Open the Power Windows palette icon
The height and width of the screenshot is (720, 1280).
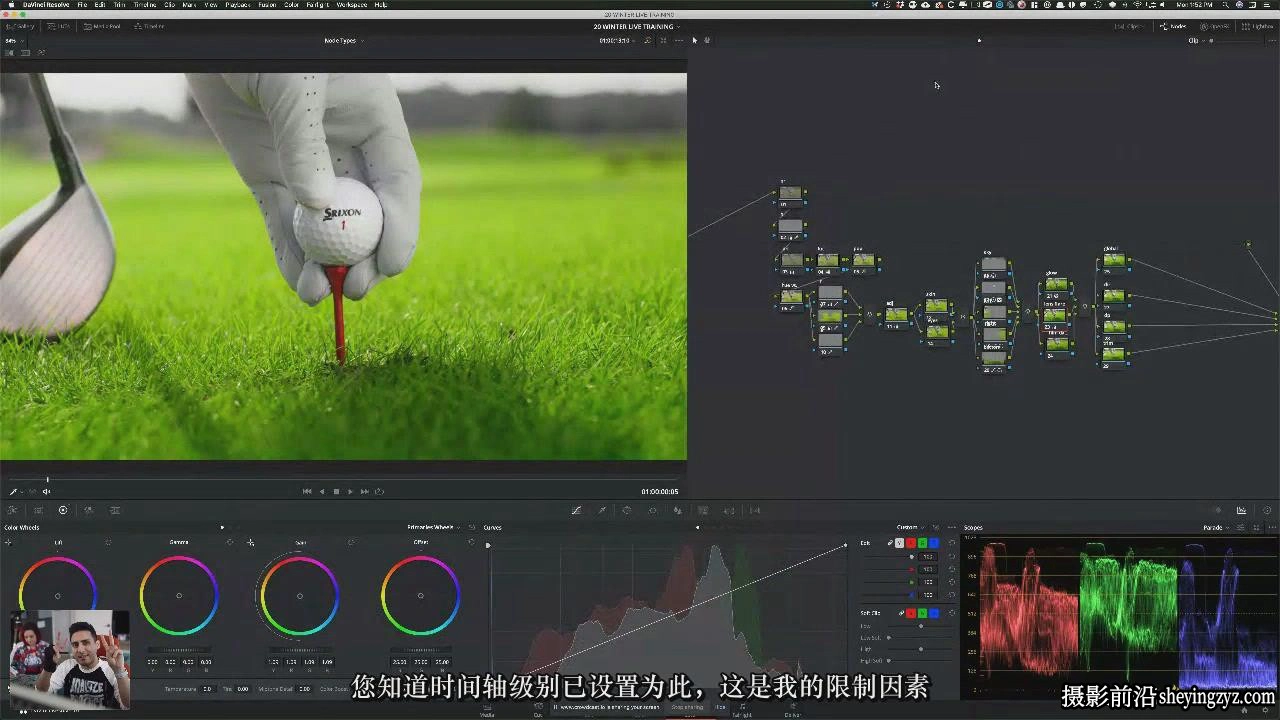[627, 510]
